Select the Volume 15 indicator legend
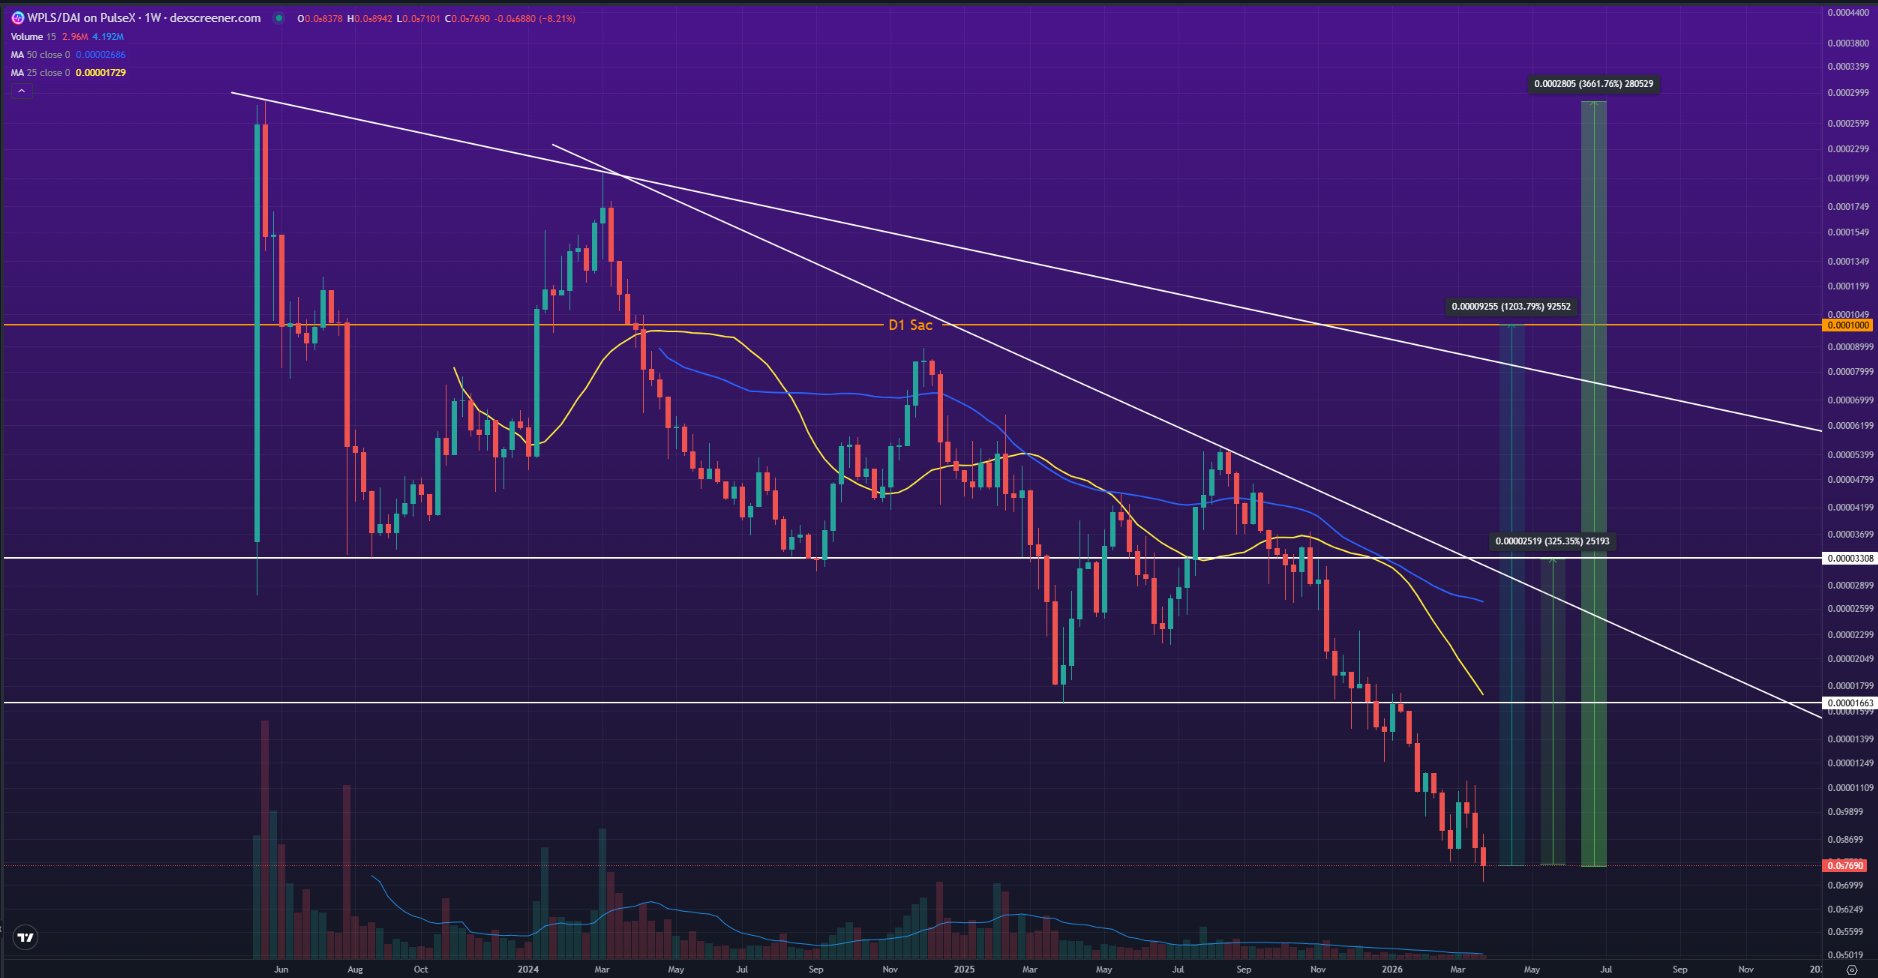 point(34,37)
